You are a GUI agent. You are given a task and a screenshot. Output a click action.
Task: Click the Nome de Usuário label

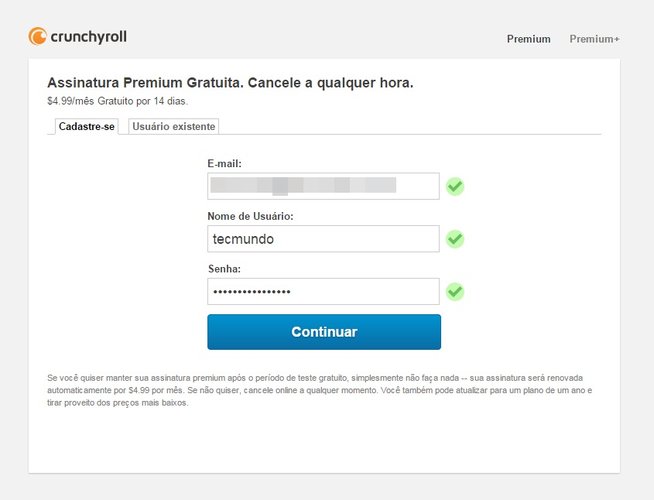[x=250, y=216]
